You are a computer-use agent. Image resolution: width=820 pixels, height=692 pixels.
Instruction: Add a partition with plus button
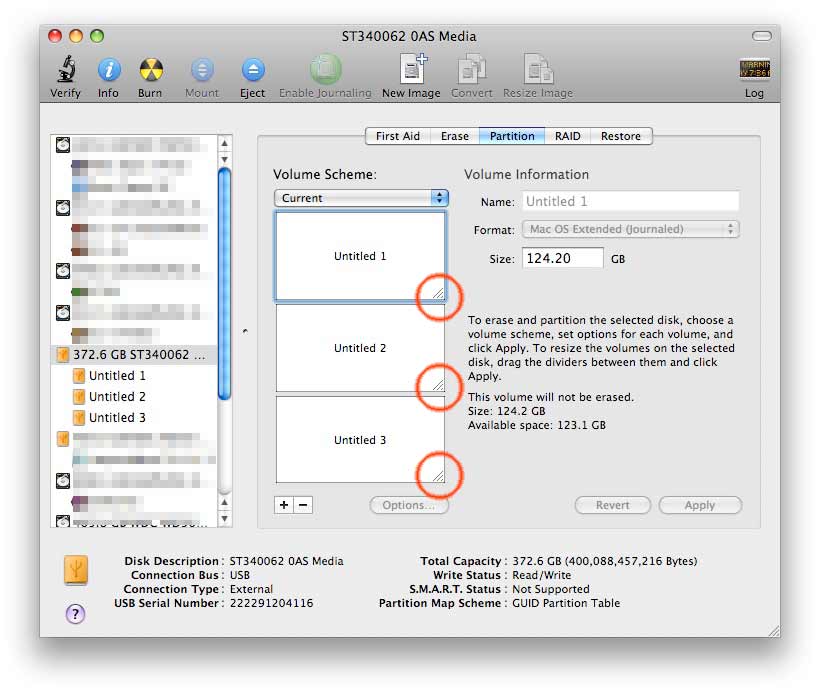tap(283, 505)
